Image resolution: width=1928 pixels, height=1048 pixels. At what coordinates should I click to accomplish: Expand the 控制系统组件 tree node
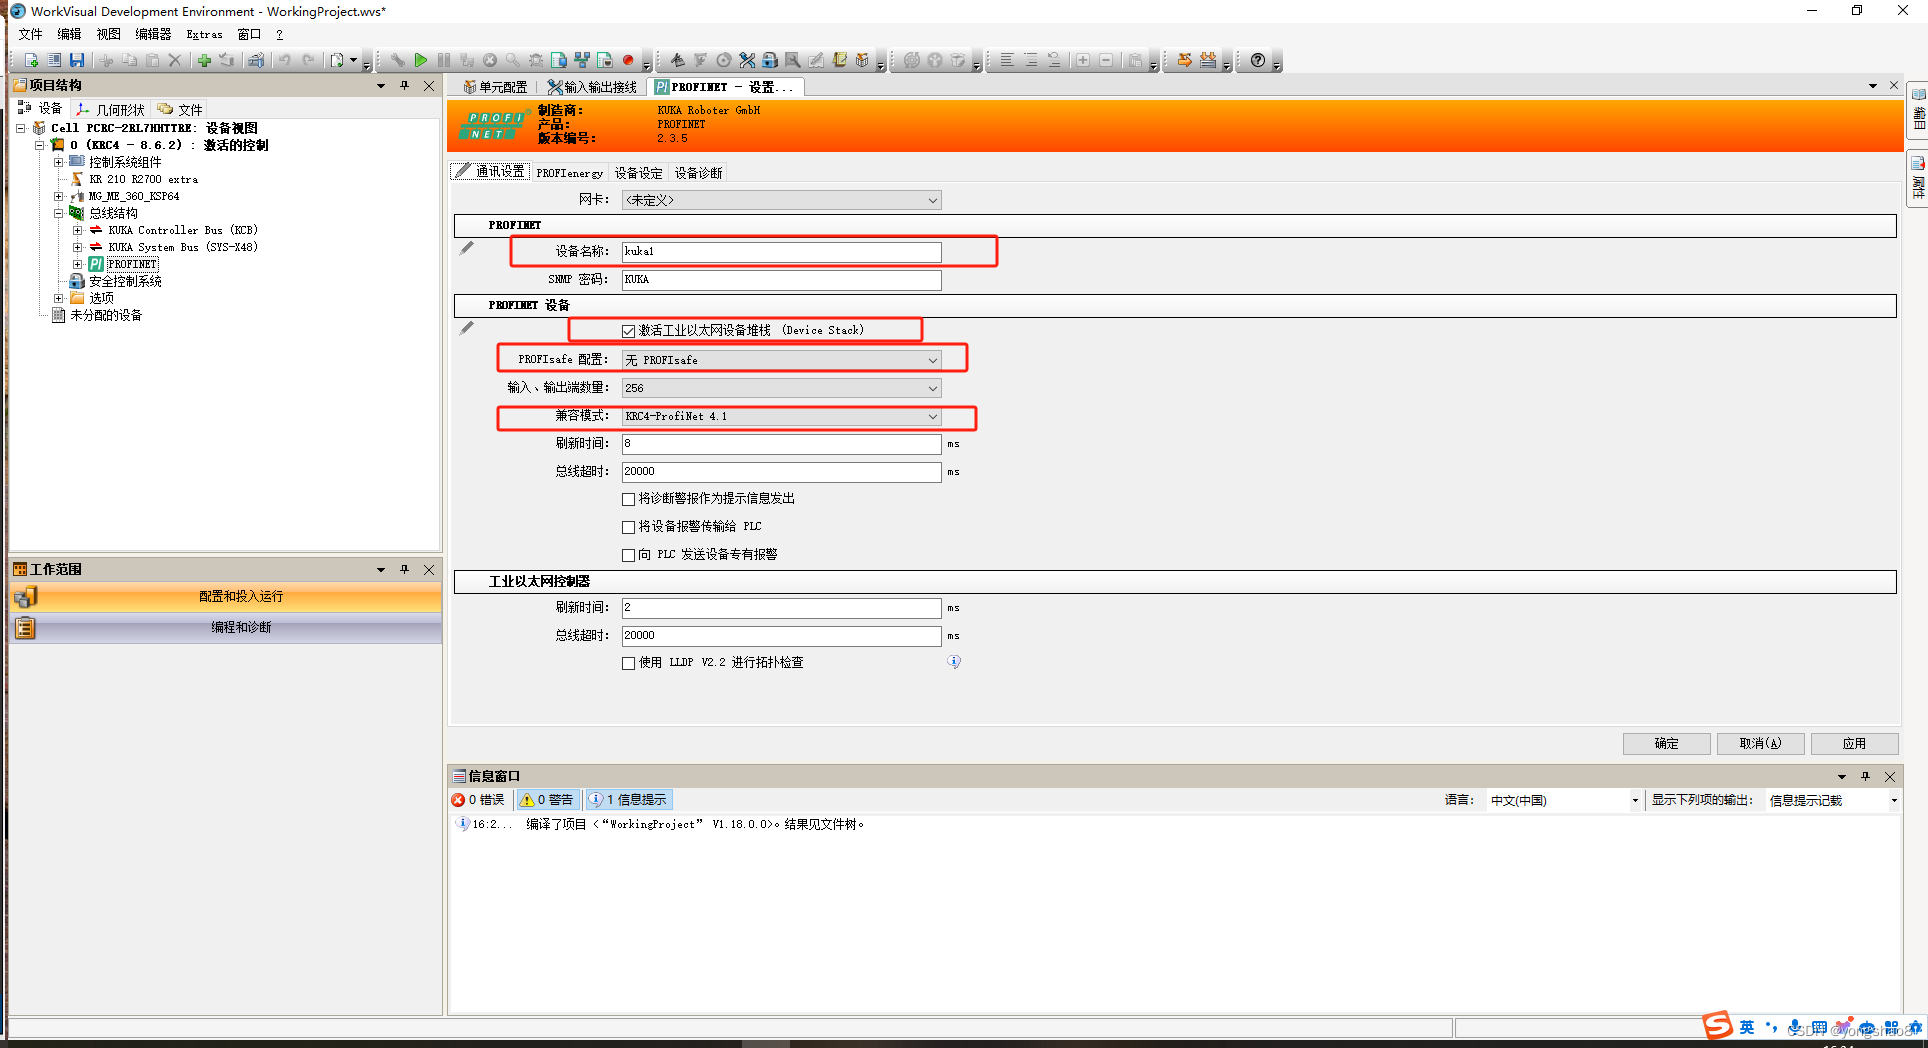[x=58, y=162]
